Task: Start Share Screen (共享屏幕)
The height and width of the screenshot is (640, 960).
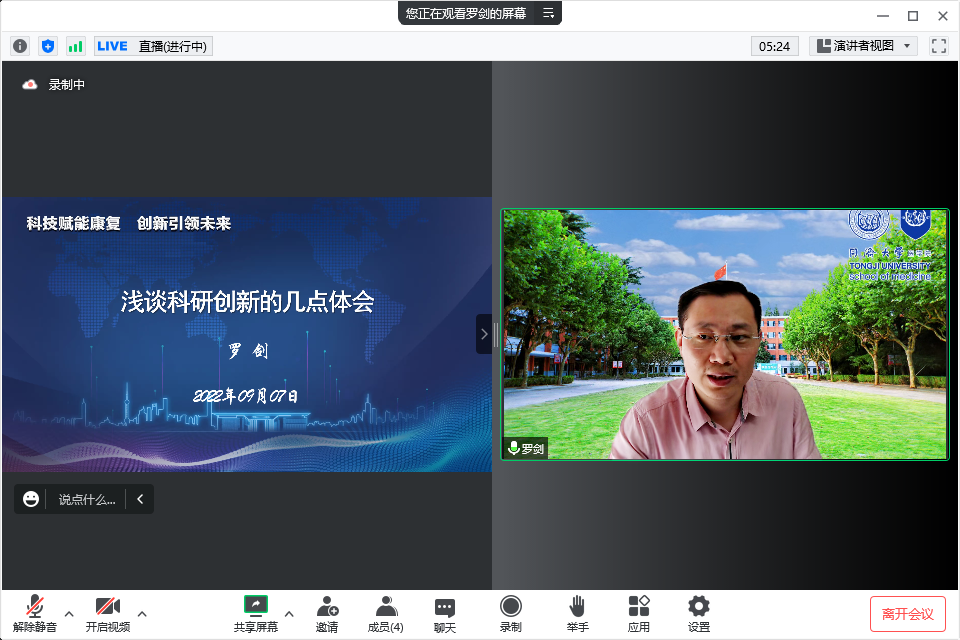Action: [x=256, y=613]
